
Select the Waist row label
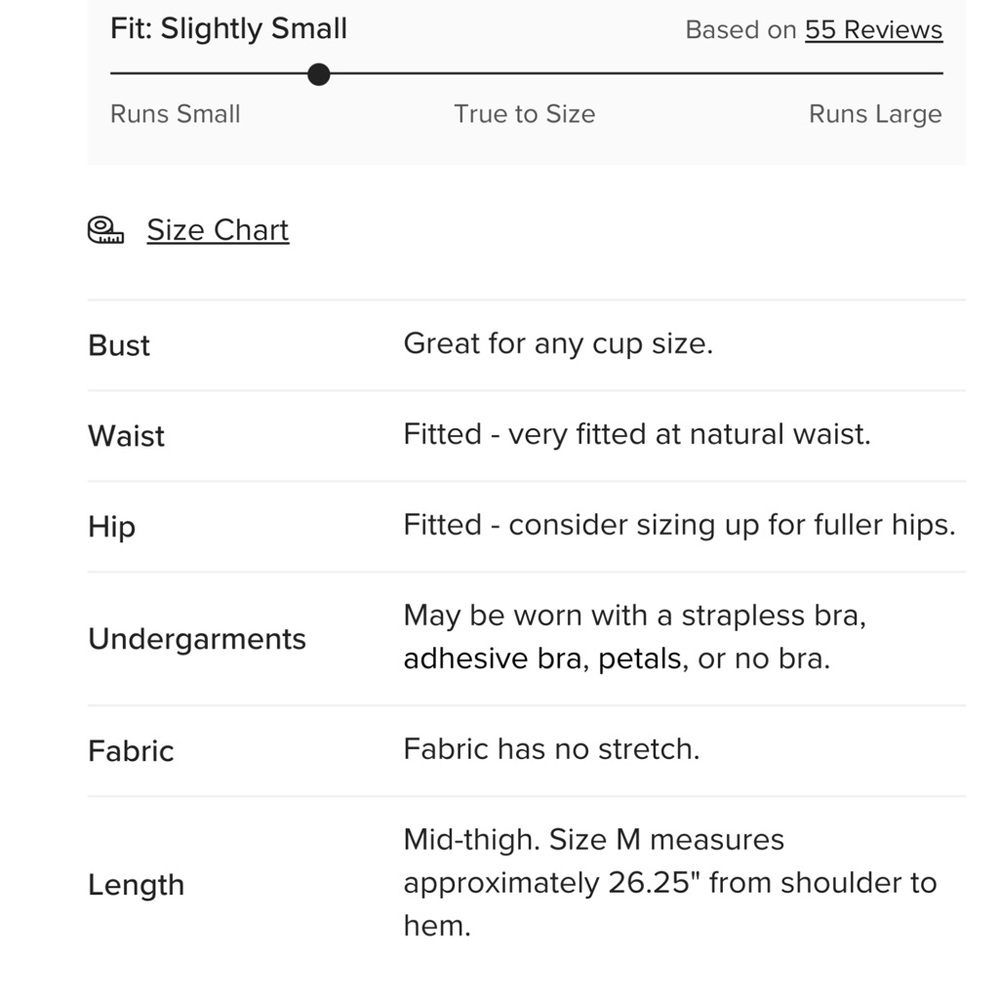click(x=126, y=436)
